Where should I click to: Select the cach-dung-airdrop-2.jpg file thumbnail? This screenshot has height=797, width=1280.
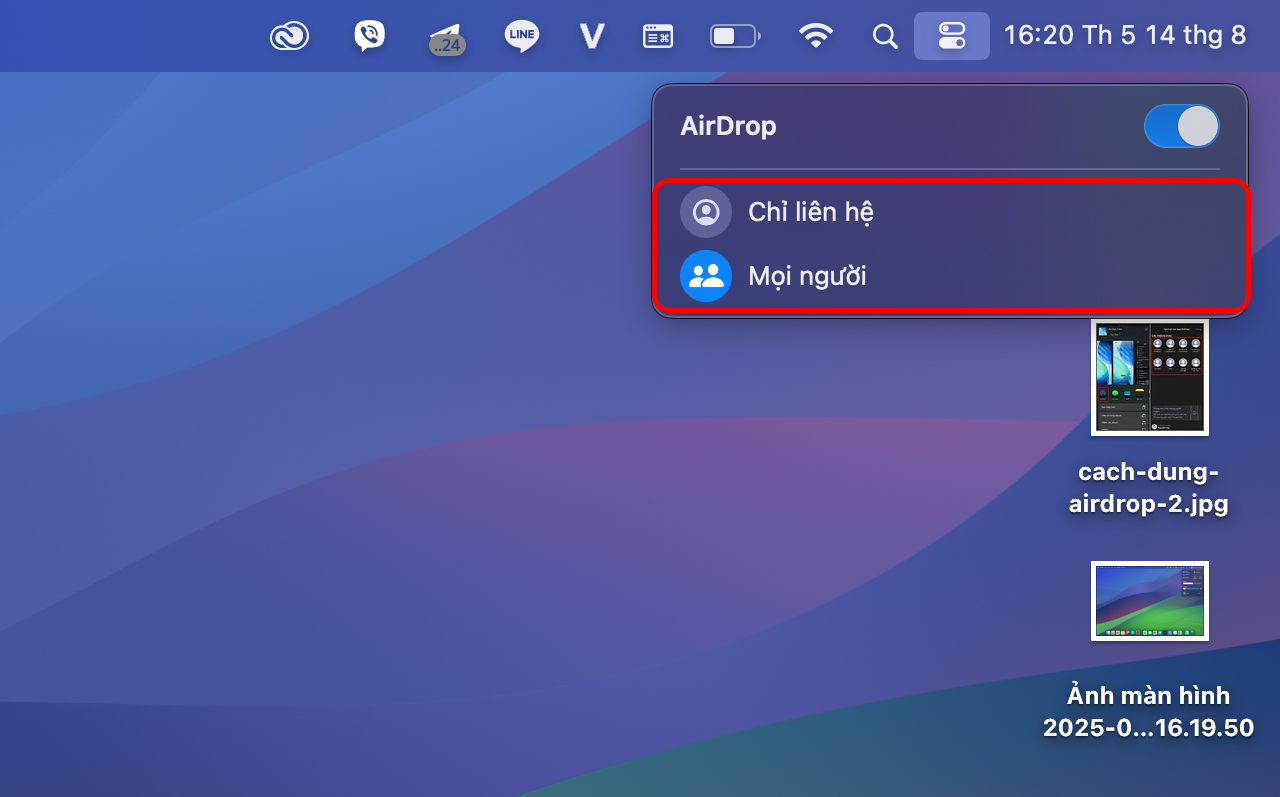pos(1150,378)
